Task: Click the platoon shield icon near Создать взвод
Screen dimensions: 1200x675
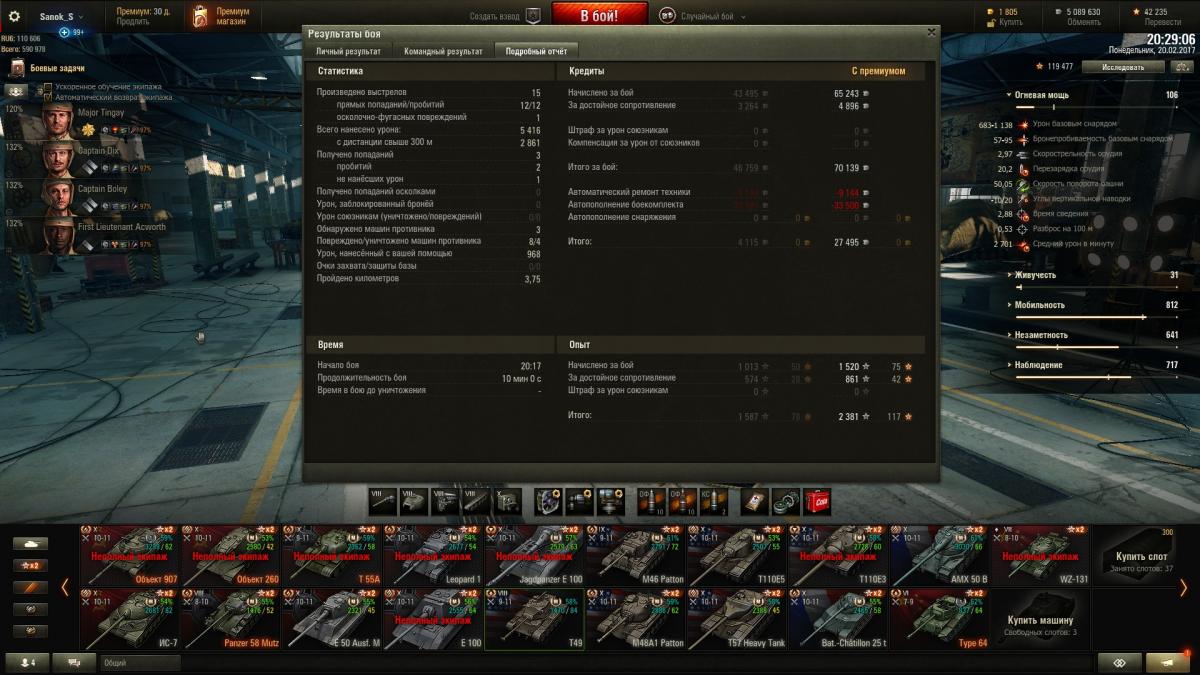Action: (533, 16)
